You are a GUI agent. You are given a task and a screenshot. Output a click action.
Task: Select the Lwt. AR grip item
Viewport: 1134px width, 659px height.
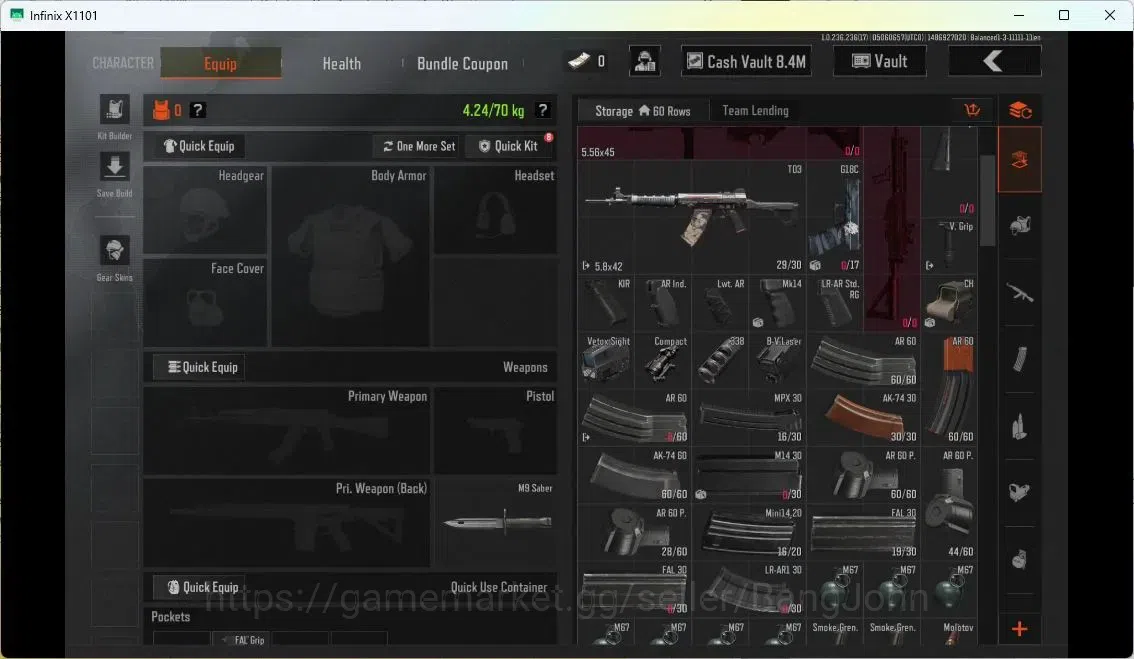tap(720, 303)
